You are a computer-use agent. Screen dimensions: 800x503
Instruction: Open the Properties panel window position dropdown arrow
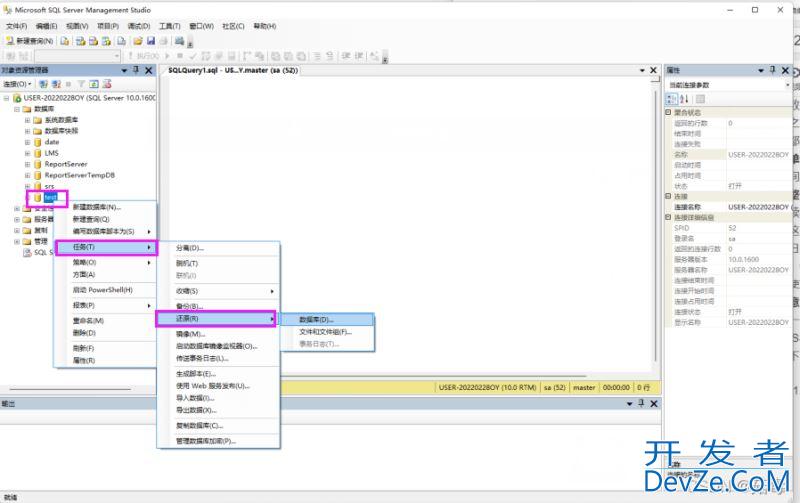tap(761, 70)
